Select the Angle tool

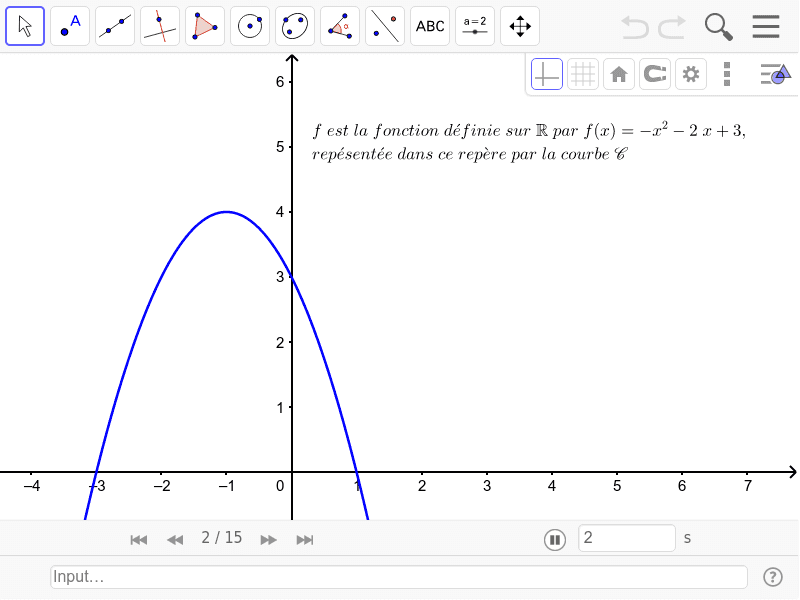[340, 26]
